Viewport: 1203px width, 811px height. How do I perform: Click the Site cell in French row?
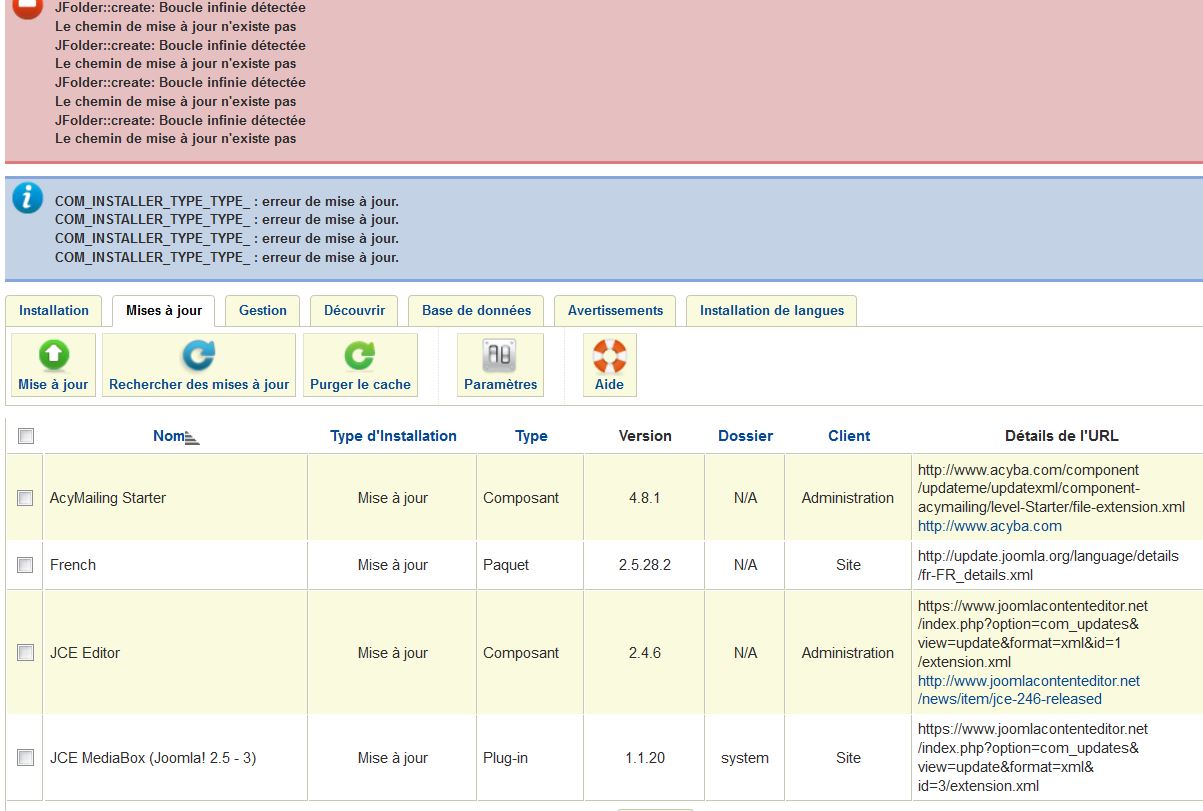point(848,565)
